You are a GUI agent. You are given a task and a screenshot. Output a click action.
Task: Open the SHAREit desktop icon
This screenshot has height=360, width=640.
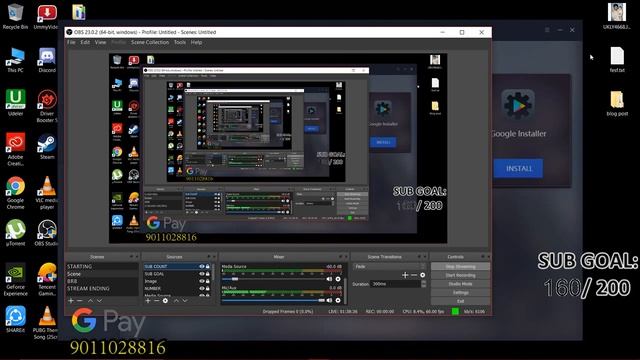tap(15, 319)
